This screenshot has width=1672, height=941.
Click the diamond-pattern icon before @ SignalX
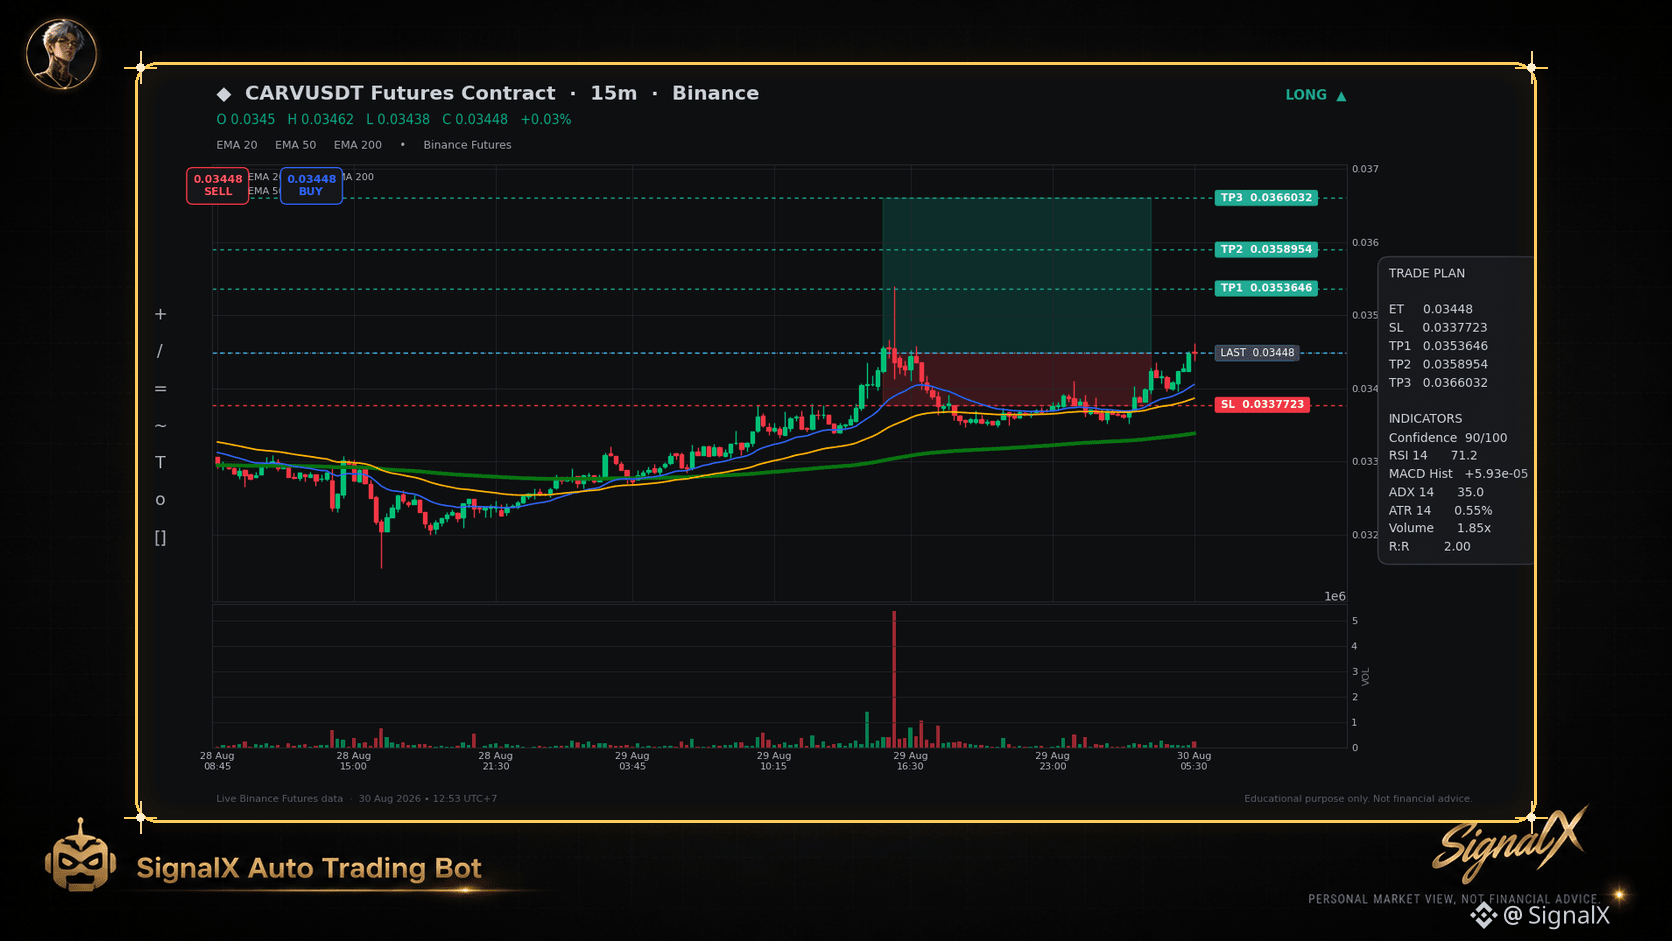coord(1484,915)
